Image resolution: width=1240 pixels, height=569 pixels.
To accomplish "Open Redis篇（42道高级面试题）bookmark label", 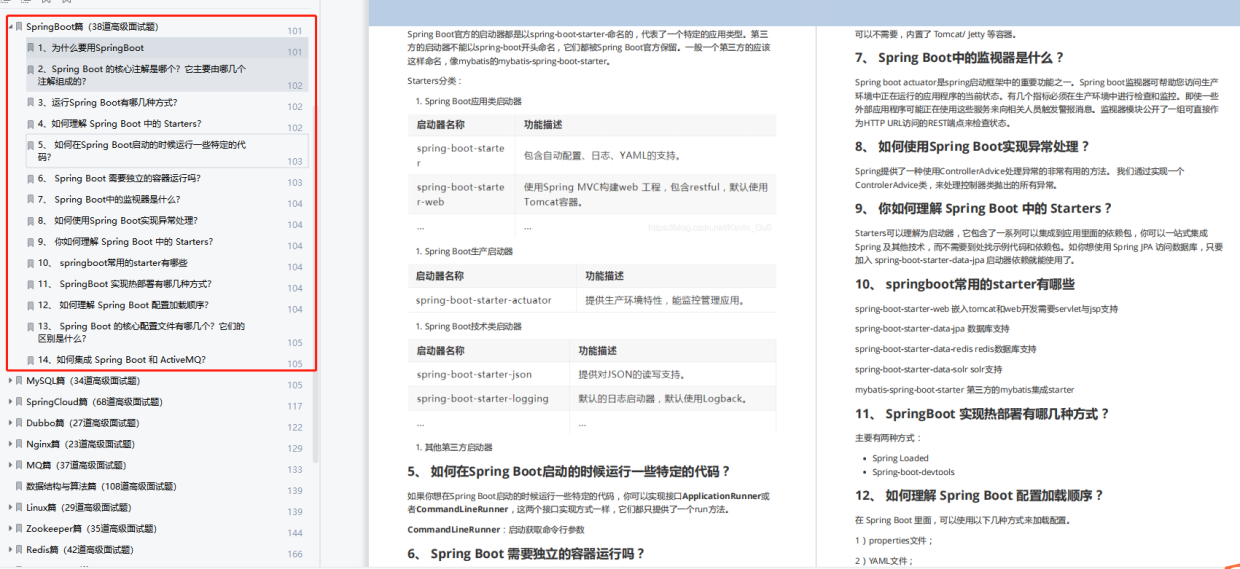I will [x=79, y=549].
